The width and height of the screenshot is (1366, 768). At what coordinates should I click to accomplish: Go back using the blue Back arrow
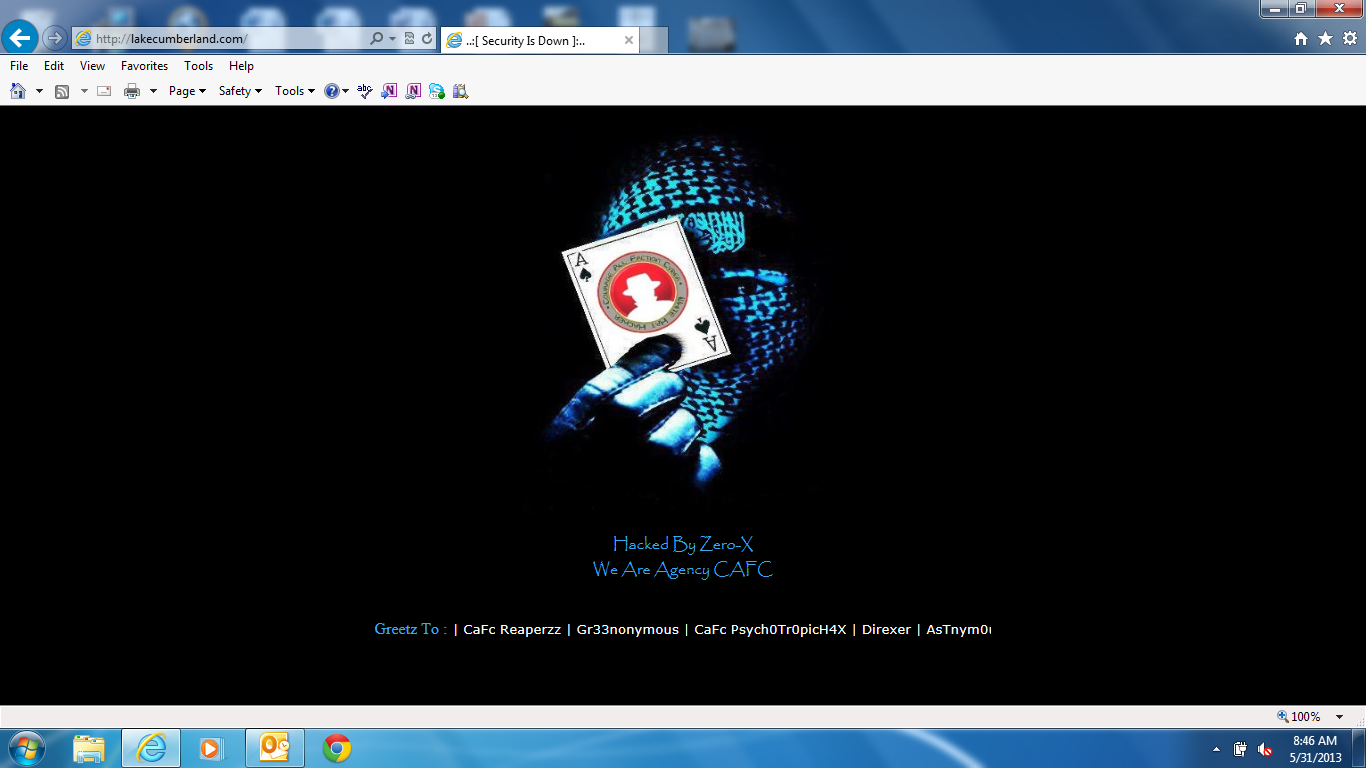click(x=20, y=38)
